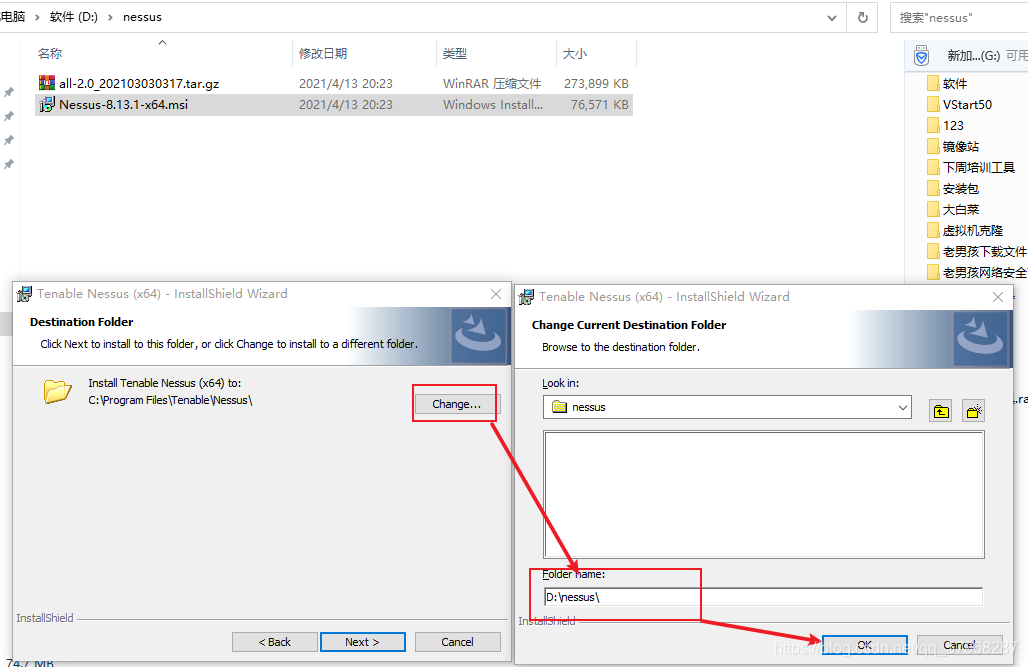Click the refresh button in Explorer address bar
The image size is (1028, 667).
coord(863,18)
